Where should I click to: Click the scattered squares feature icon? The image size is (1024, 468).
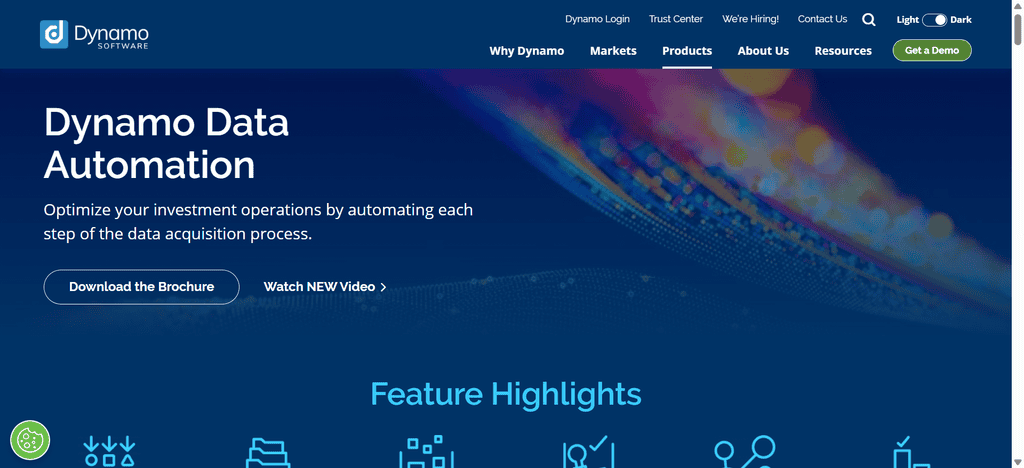tap(426, 452)
